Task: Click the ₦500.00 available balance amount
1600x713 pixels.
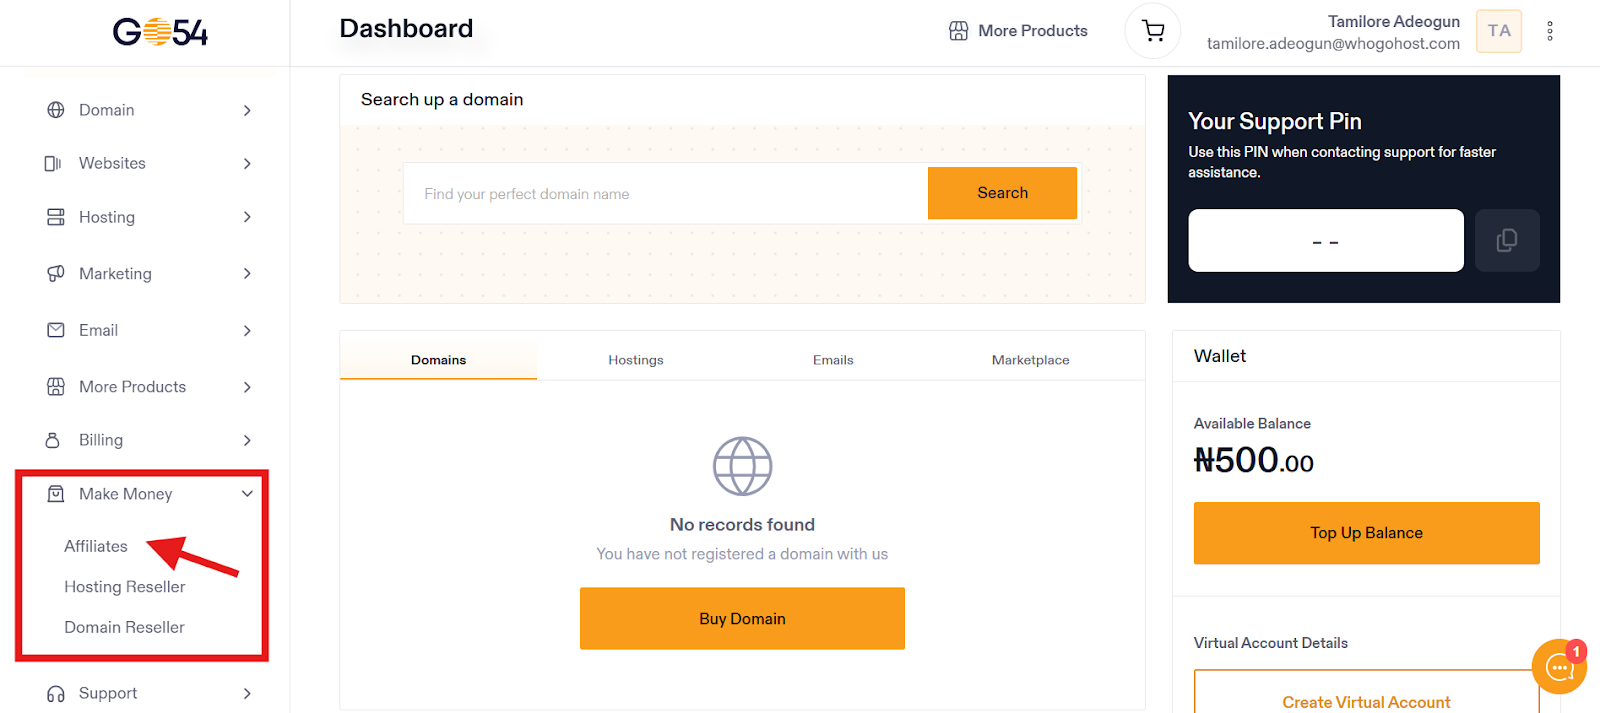Action: click(x=1254, y=460)
